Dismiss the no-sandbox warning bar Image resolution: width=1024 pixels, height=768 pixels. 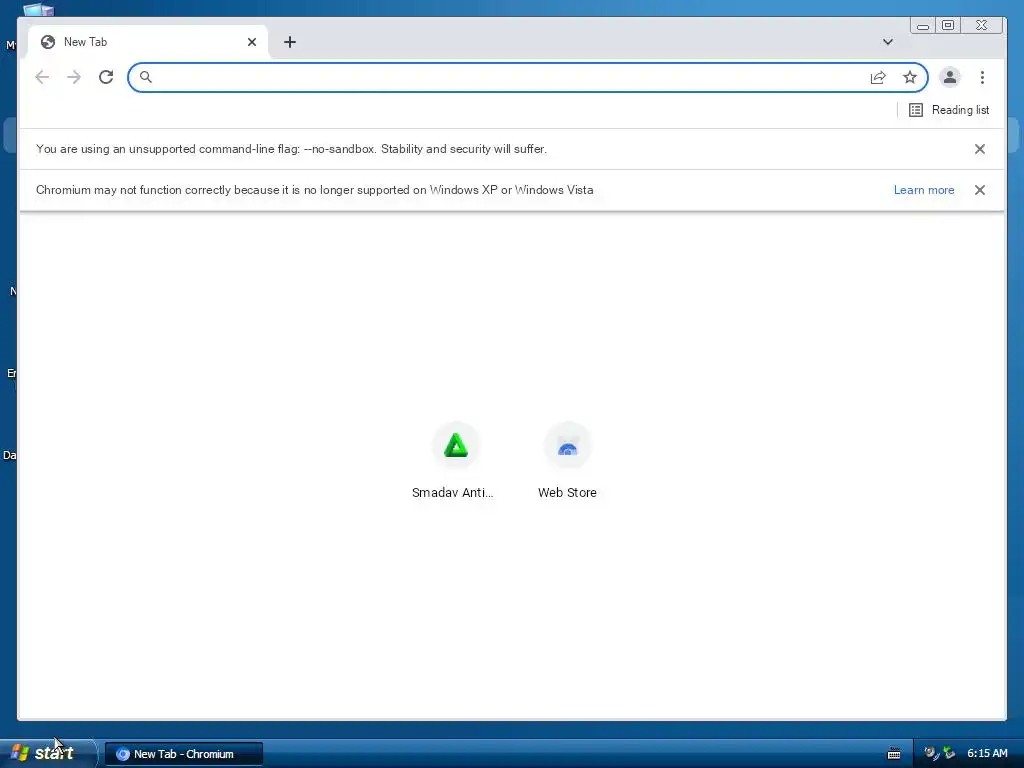pos(980,149)
